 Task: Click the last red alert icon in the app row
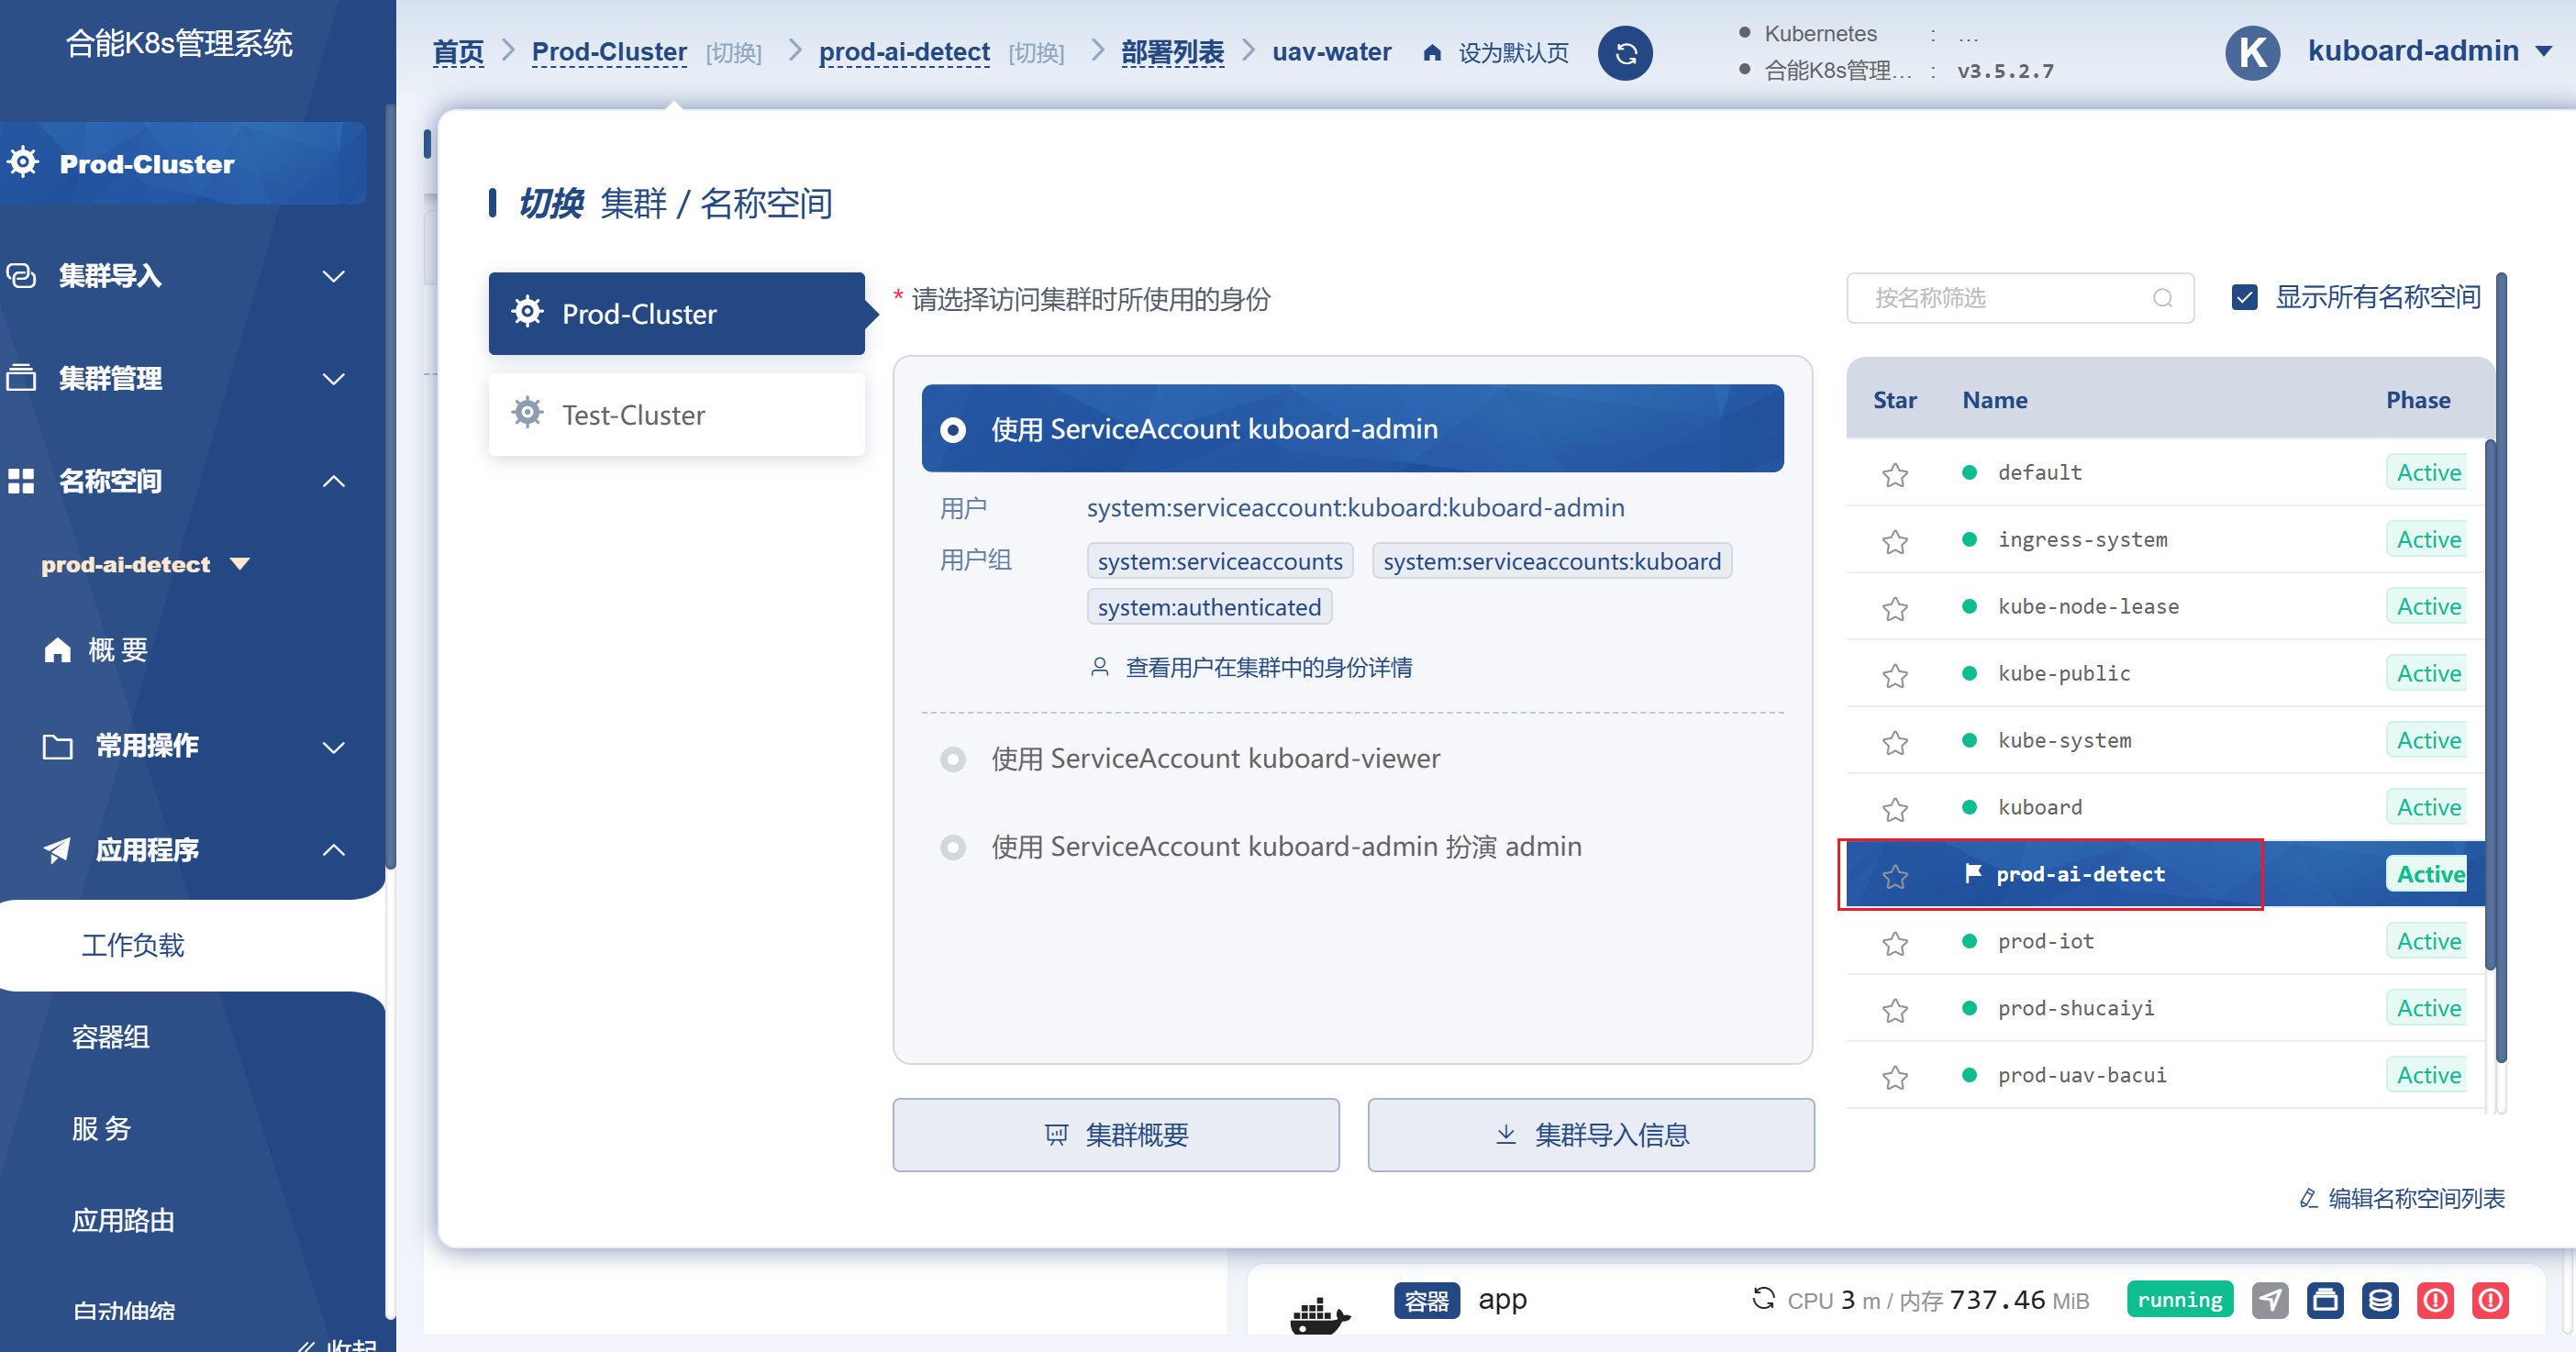[x=2490, y=1300]
